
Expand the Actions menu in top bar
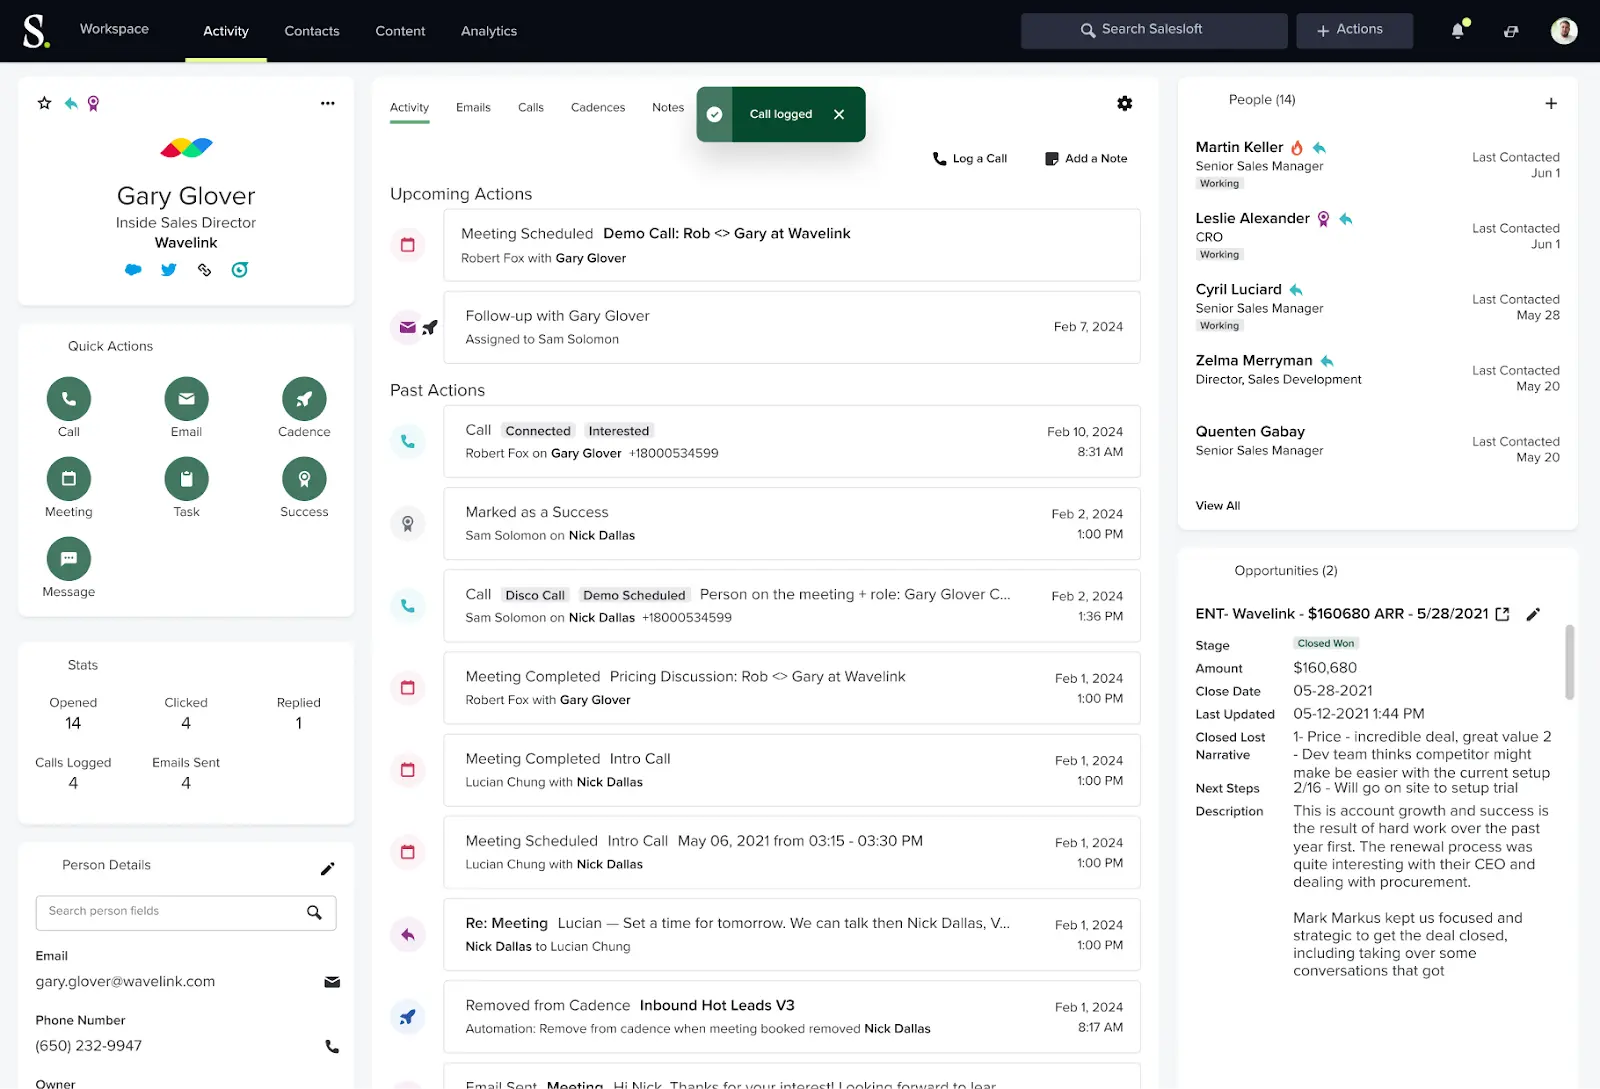pyautogui.click(x=1354, y=30)
